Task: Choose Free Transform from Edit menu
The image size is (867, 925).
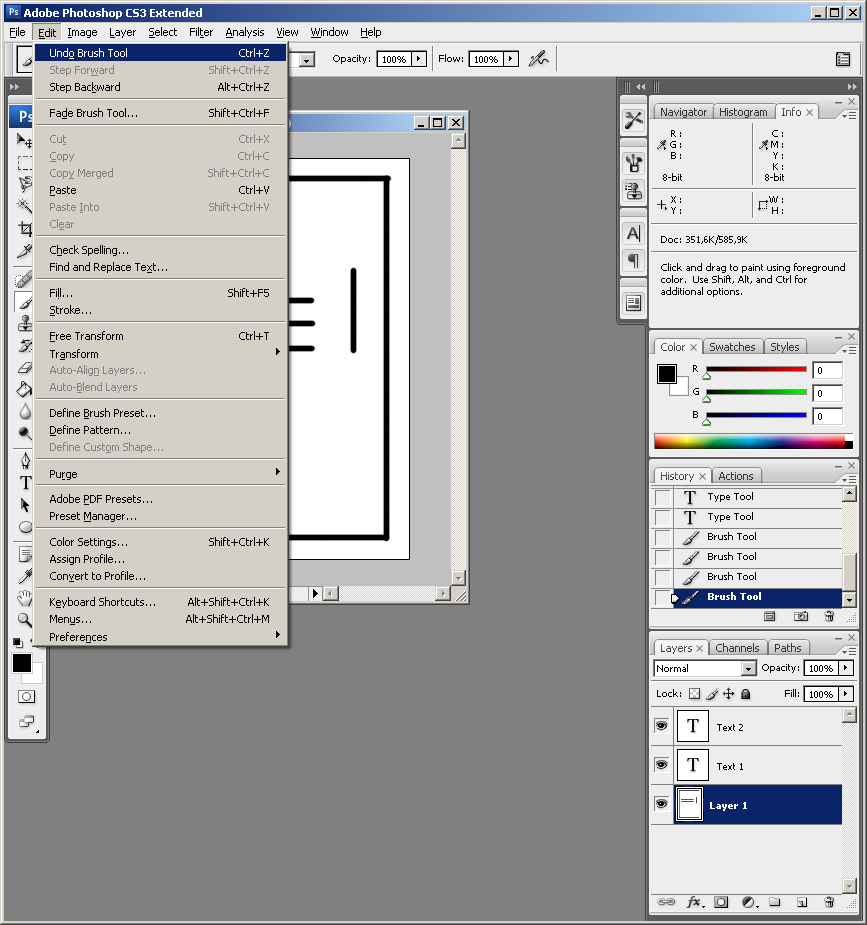Action: (x=87, y=336)
